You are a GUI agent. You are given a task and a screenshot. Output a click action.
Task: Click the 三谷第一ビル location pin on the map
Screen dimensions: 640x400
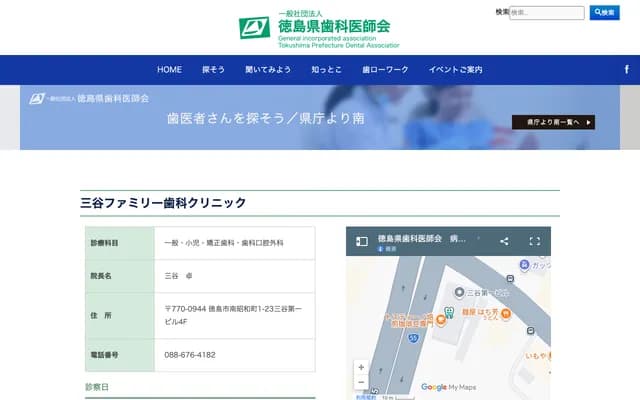pyautogui.click(x=460, y=292)
